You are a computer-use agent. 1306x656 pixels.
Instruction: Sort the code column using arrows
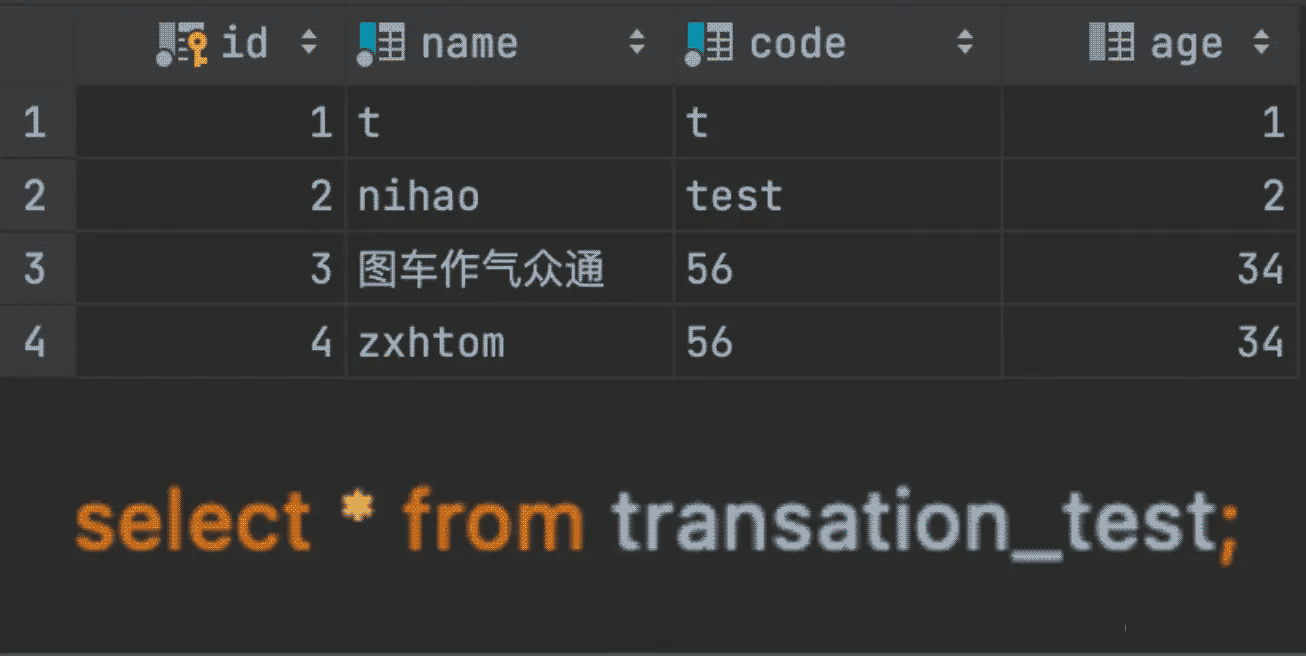964,43
